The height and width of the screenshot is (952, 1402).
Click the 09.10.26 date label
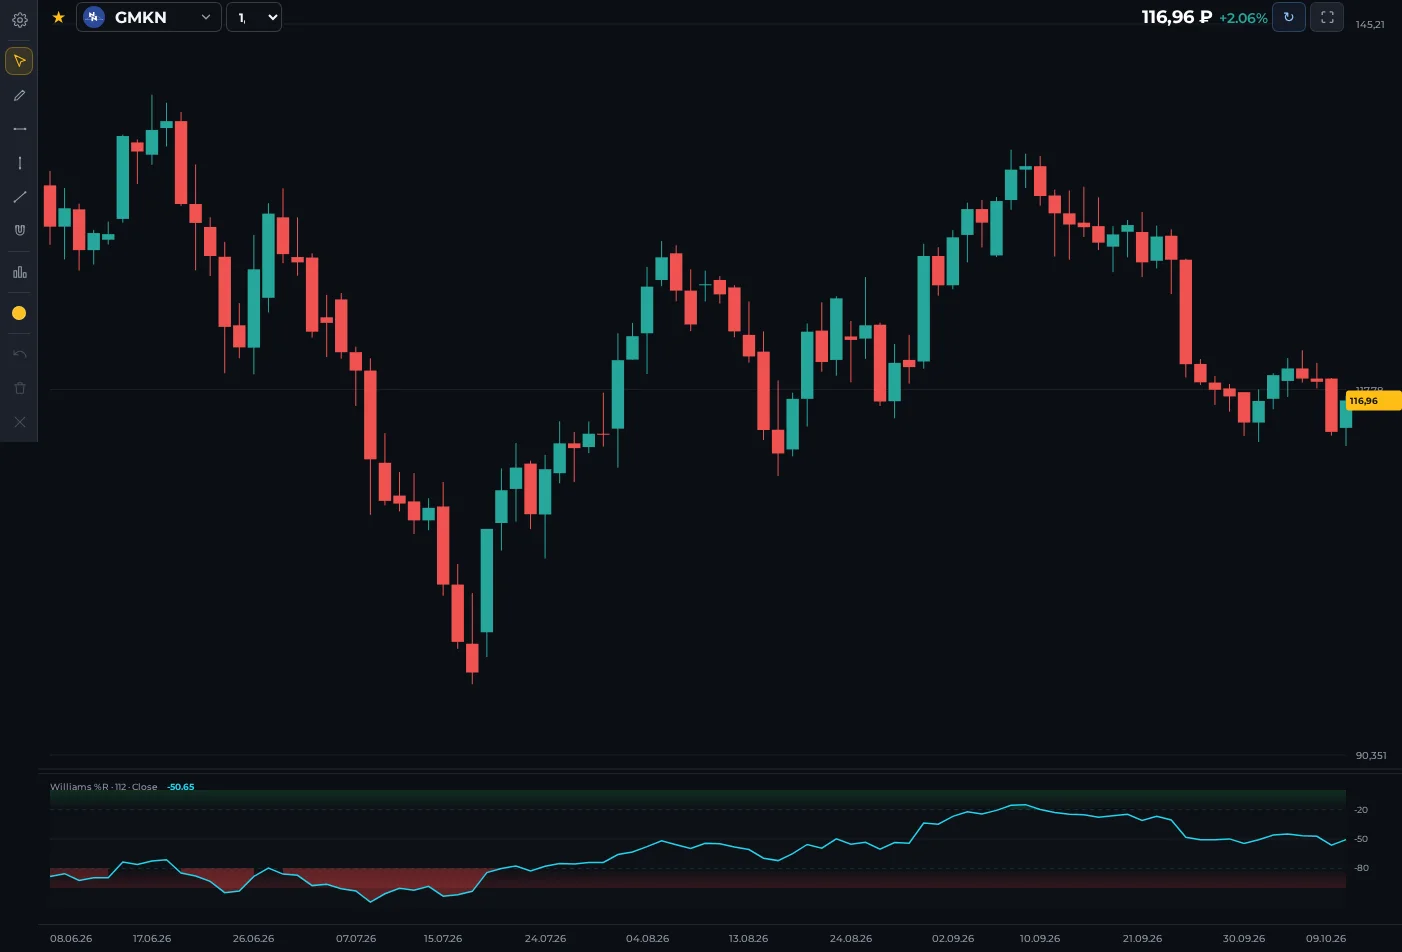pyautogui.click(x=1326, y=939)
